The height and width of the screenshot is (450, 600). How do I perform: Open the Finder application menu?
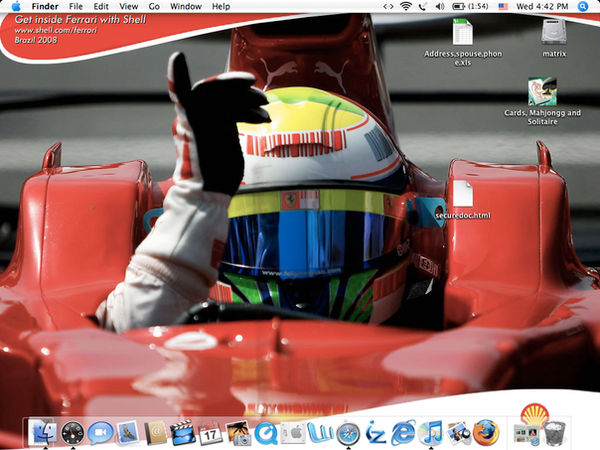pos(45,7)
